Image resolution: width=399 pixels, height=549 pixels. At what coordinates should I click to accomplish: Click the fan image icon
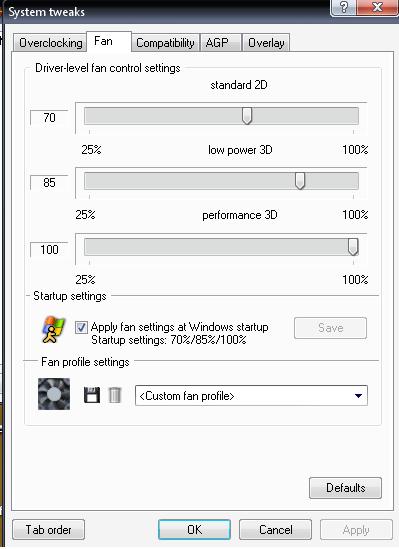point(54,394)
